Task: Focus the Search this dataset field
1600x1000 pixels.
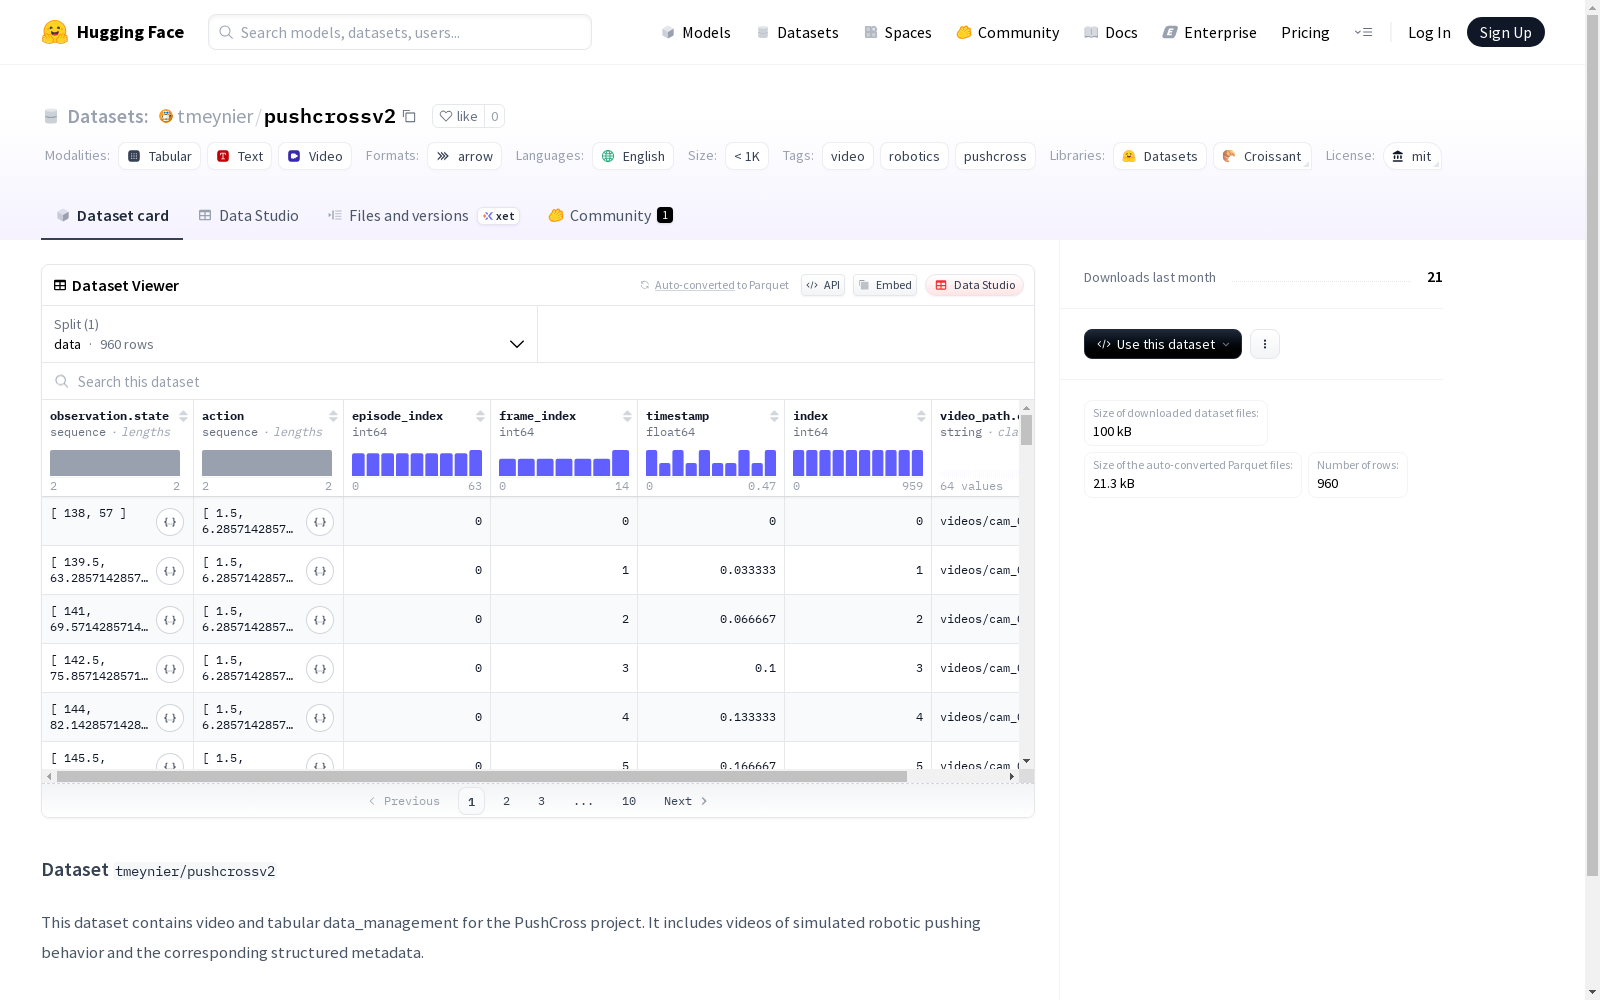Action: 538,382
